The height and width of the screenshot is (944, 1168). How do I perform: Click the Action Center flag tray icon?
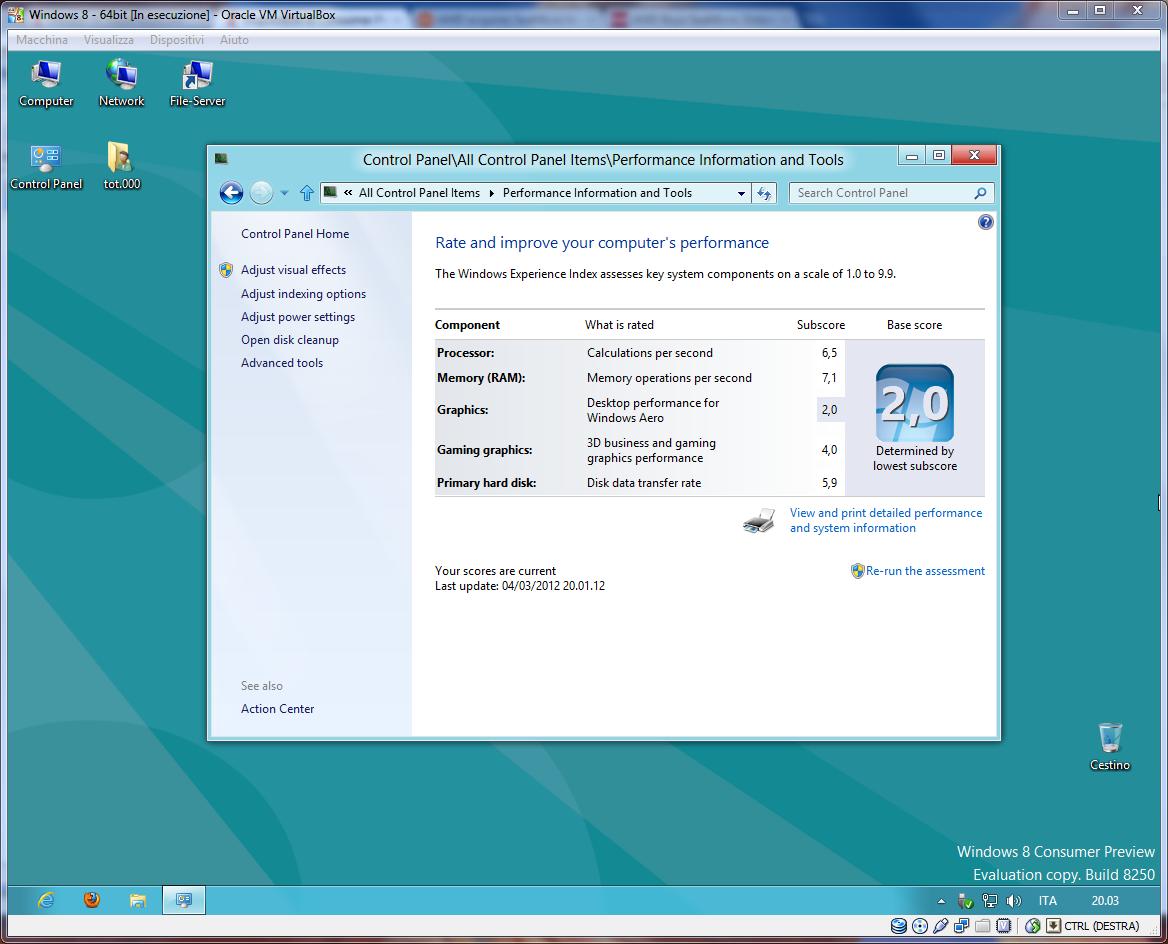(x=965, y=901)
